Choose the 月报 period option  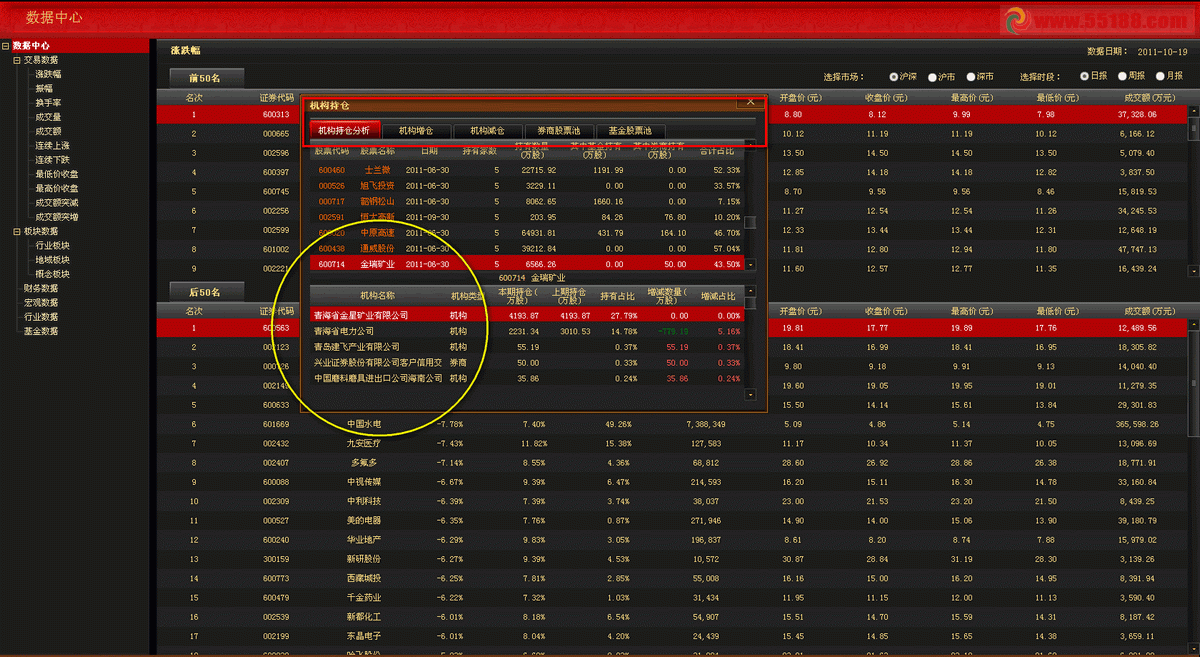pyautogui.click(x=1161, y=77)
